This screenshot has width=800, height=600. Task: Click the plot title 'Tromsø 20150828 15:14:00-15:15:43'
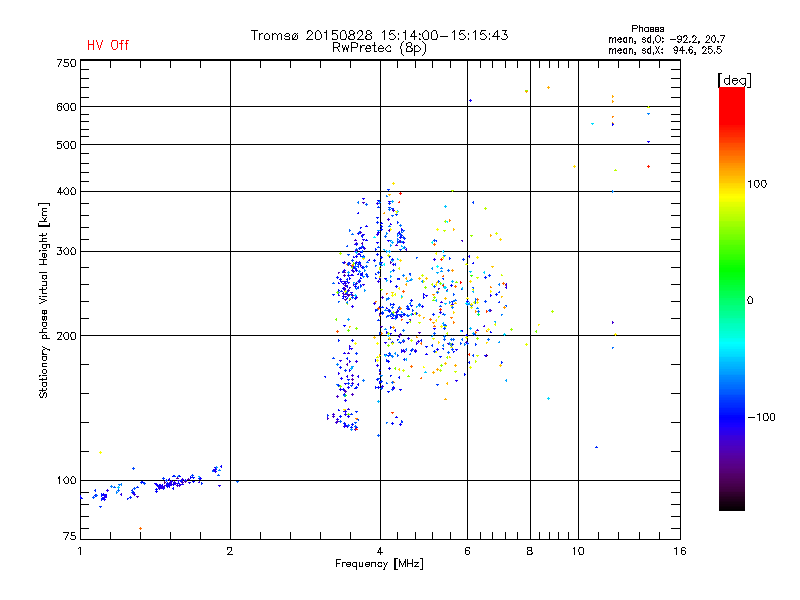pos(379,35)
